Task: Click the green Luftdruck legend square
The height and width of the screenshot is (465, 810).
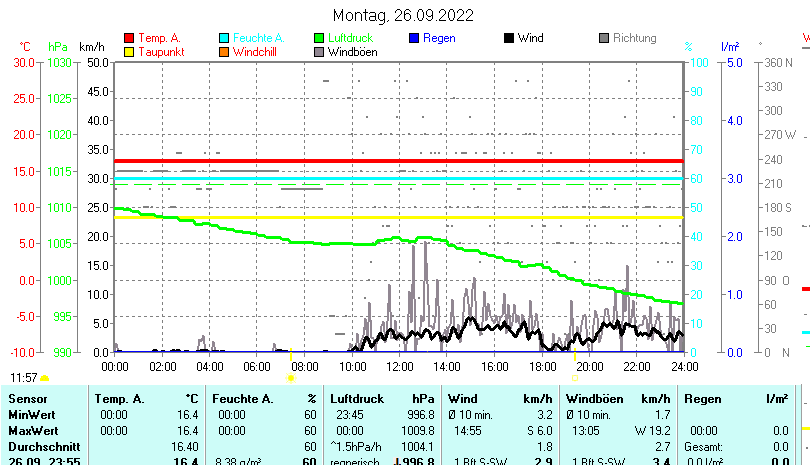Action: [319, 38]
